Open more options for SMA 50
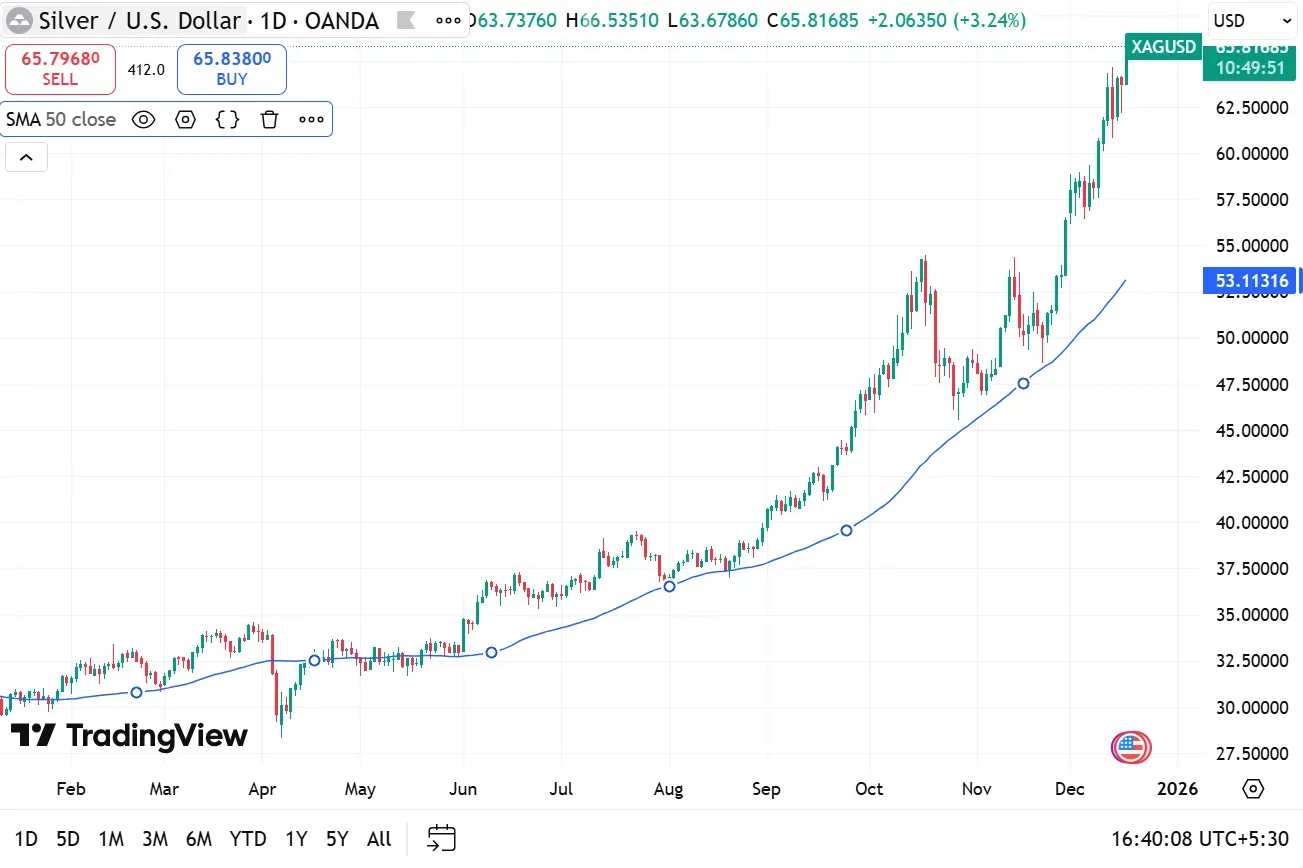Image resolution: width=1303 pixels, height=868 pixels. (x=311, y=119)
